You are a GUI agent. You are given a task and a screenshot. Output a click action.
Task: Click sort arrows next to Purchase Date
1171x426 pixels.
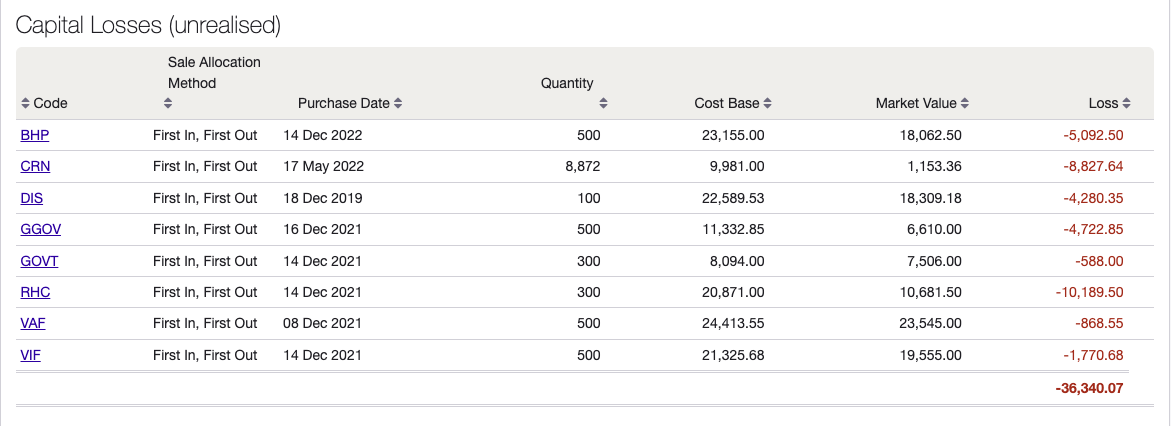(398, 103)
